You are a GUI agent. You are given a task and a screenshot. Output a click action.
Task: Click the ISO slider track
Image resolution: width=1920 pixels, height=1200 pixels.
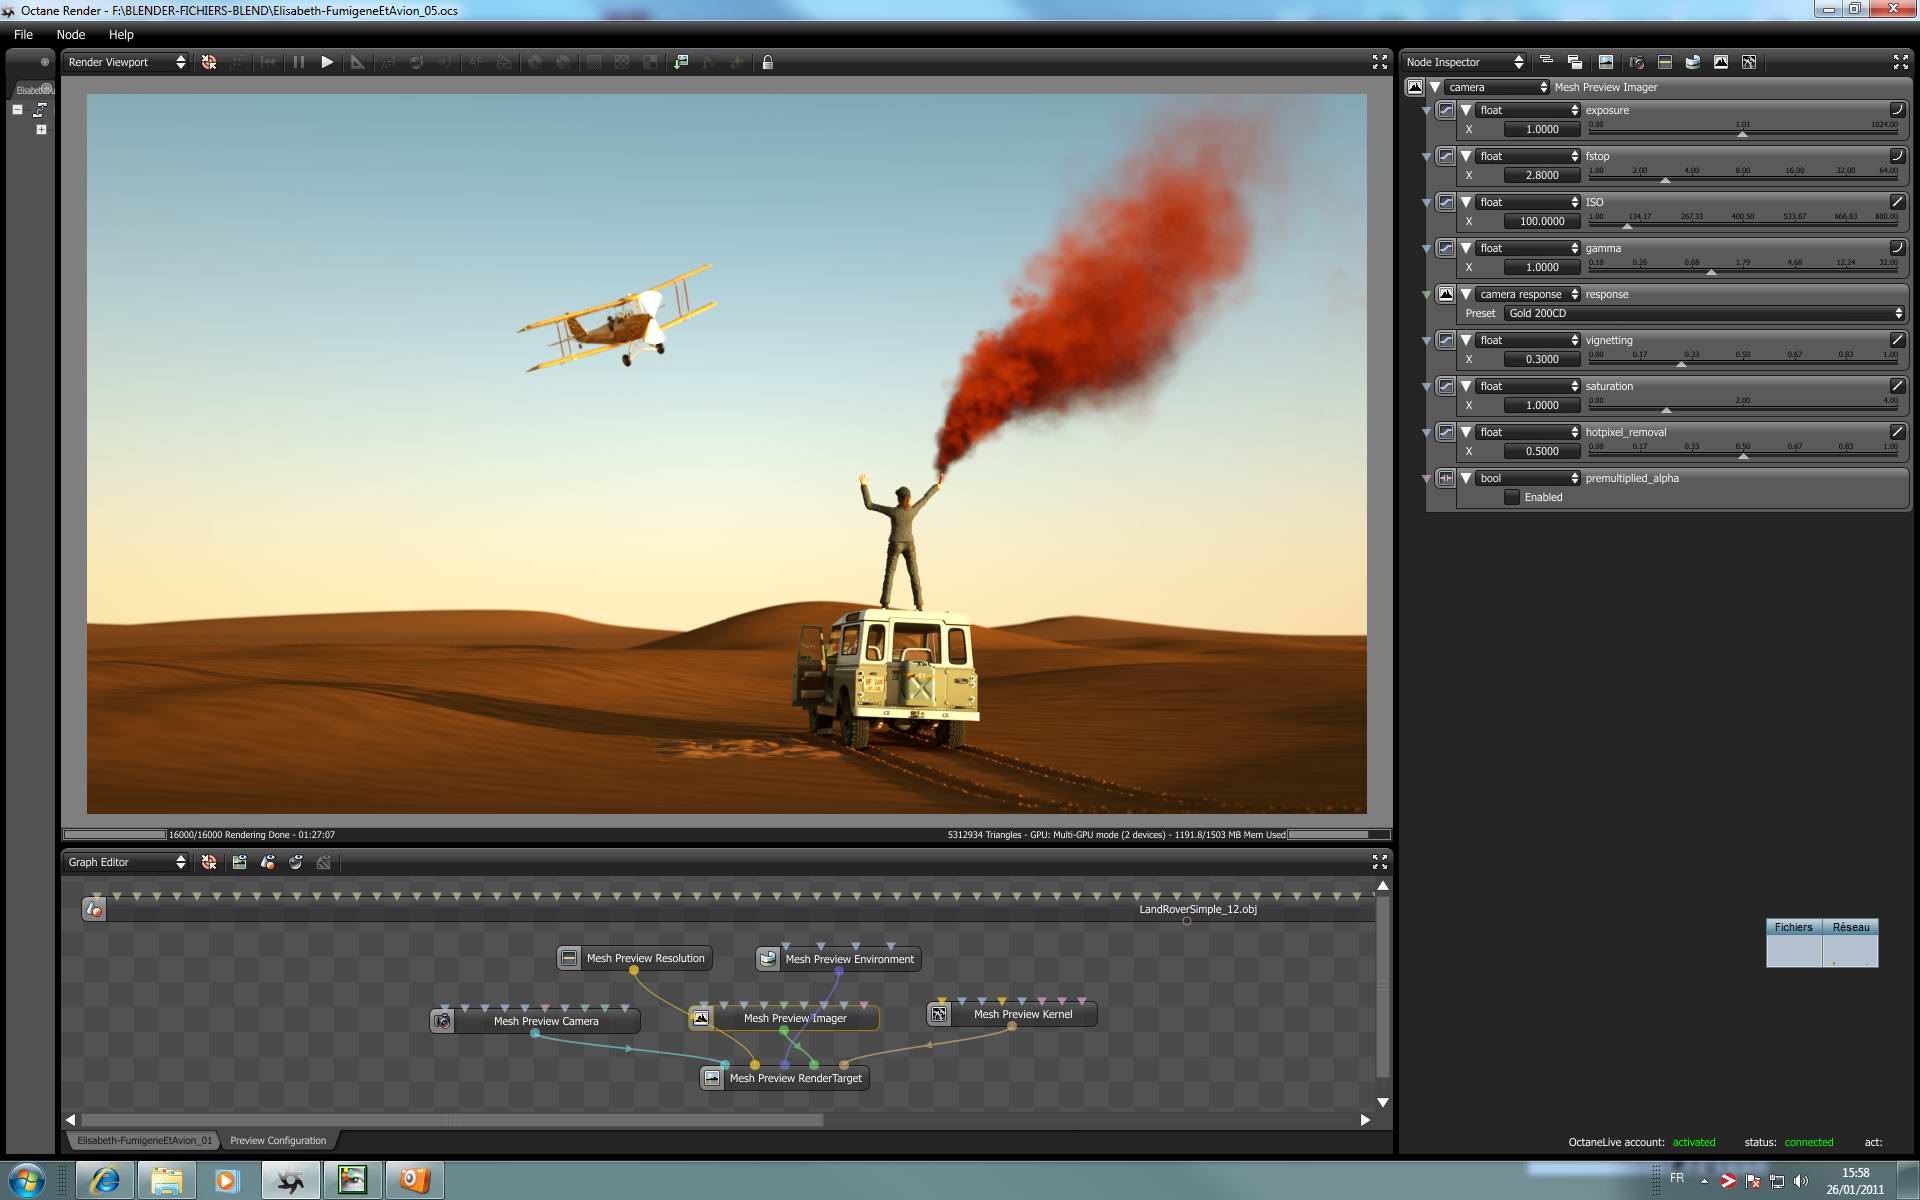(x=1742, y=226)
